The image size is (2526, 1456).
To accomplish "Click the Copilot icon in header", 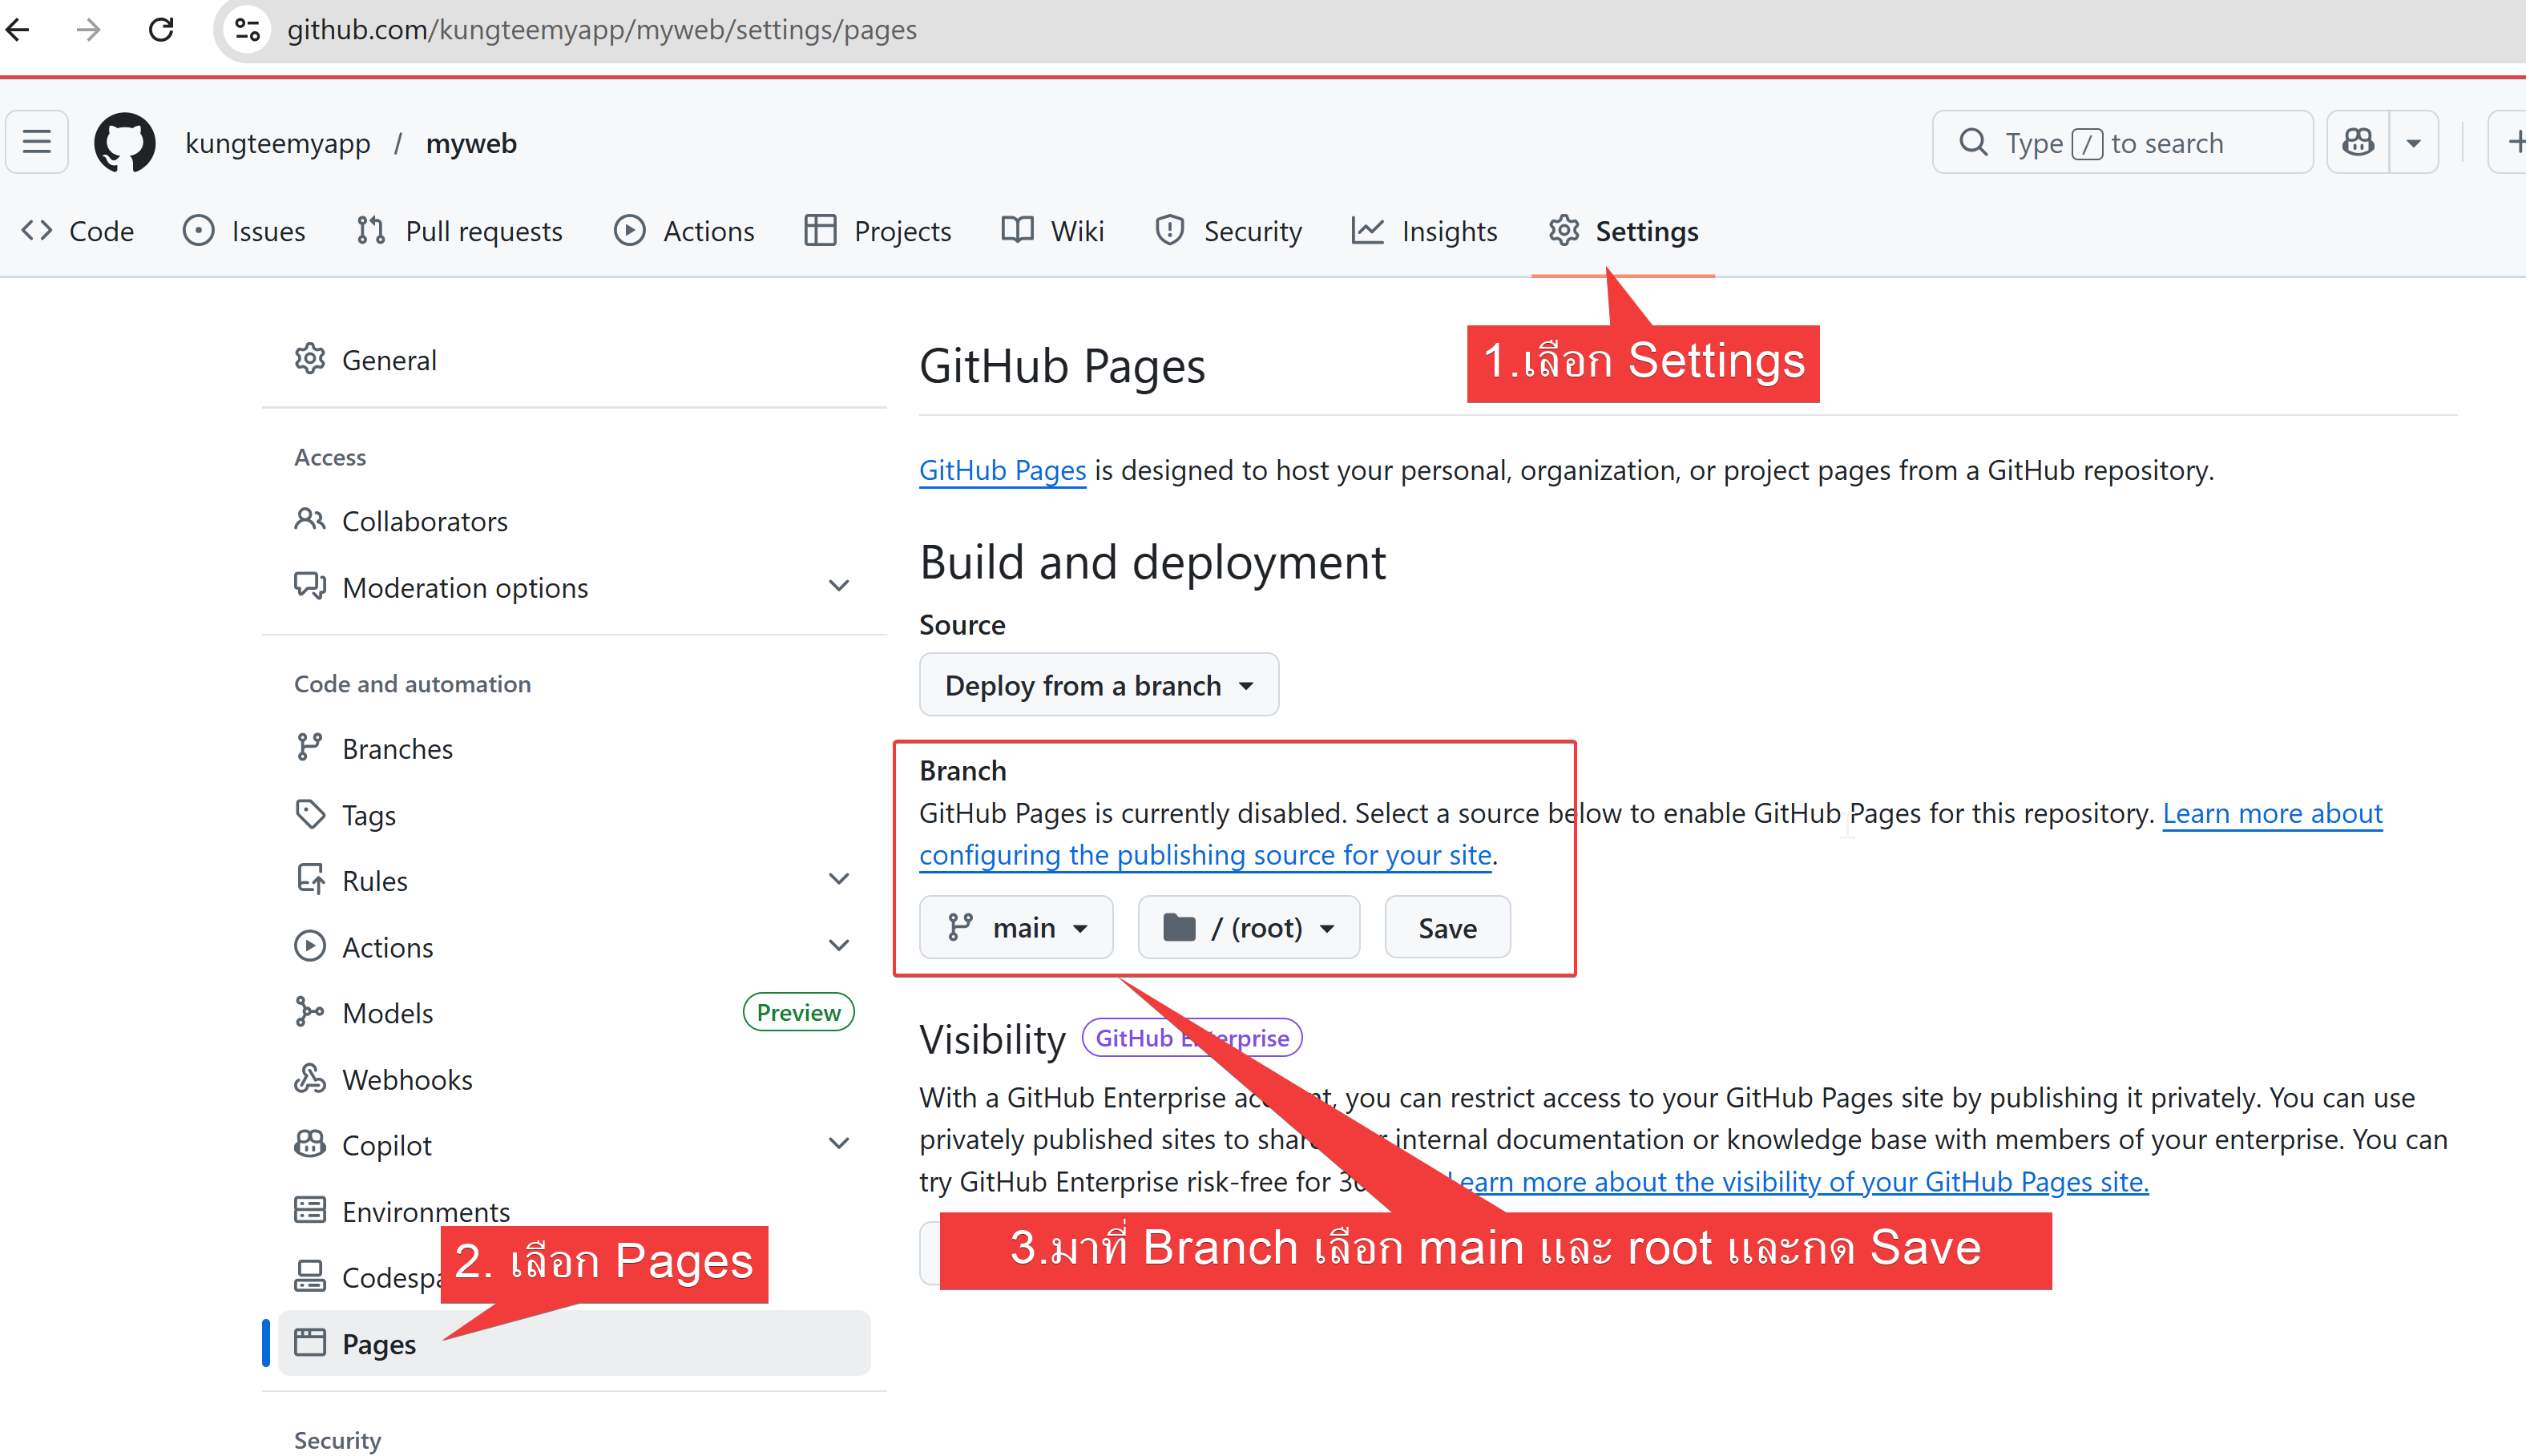I will click(2357, 143).
